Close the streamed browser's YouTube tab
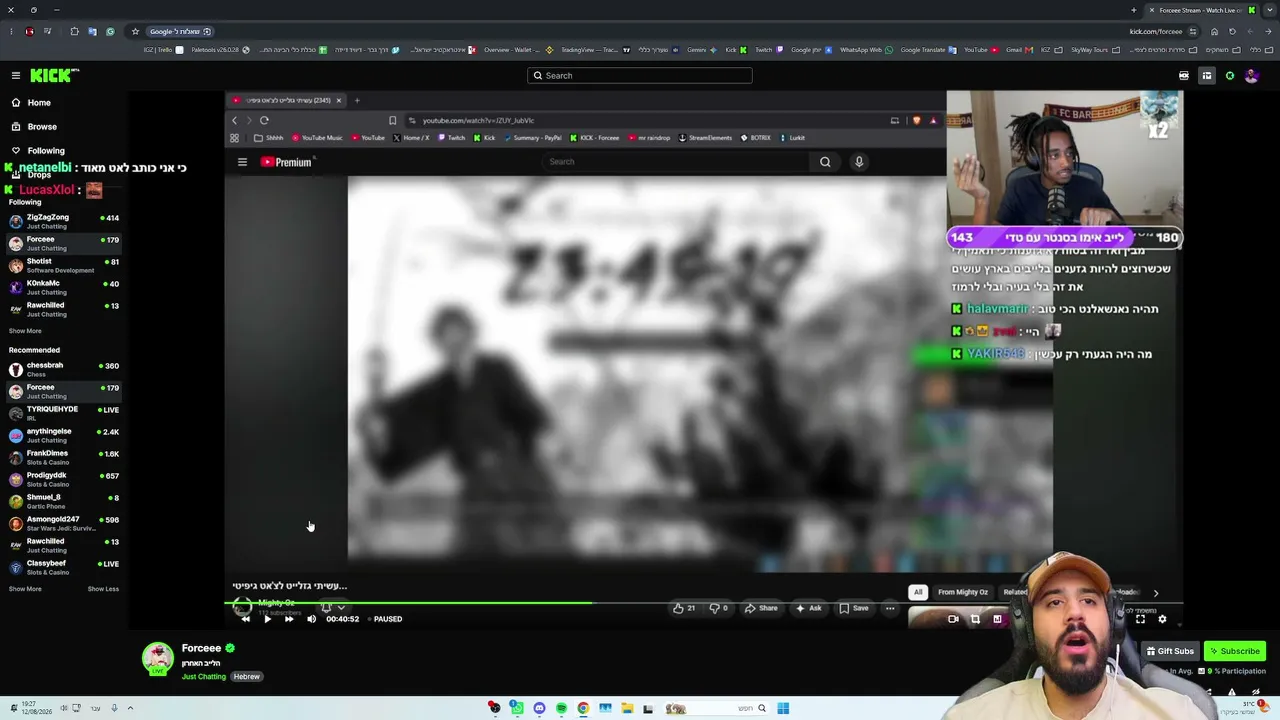Image resolution: width=1280 pixels, height=720 pixels. point(338,100)
